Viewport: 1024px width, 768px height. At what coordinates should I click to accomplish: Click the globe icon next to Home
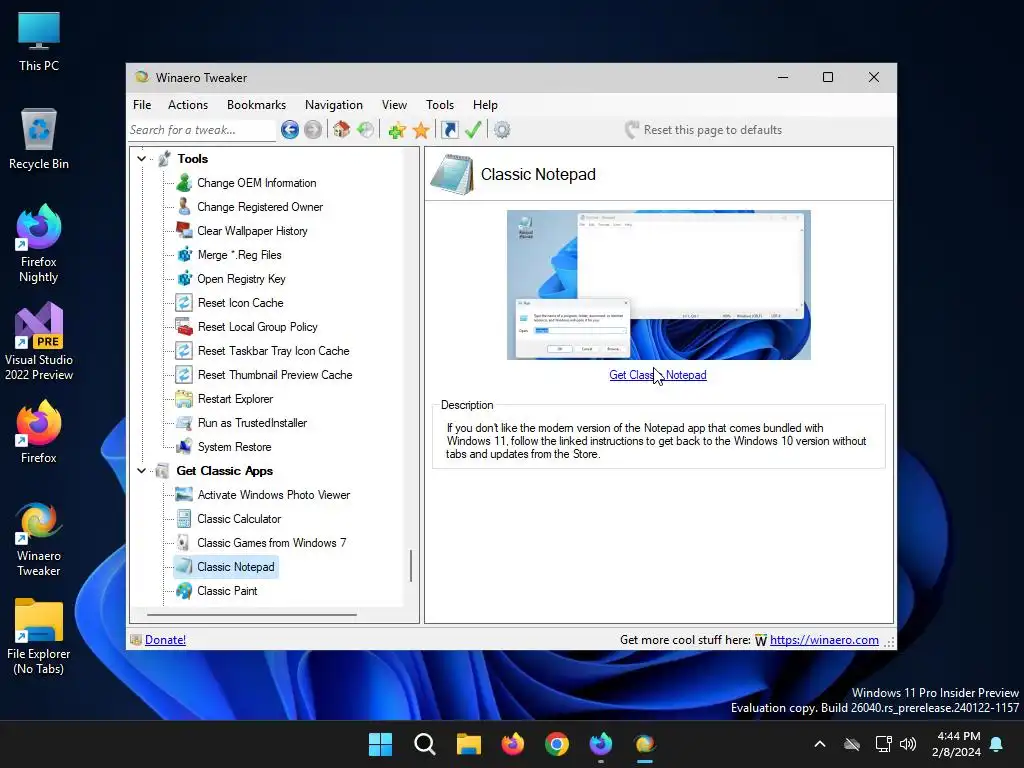(x=366, y=130)
